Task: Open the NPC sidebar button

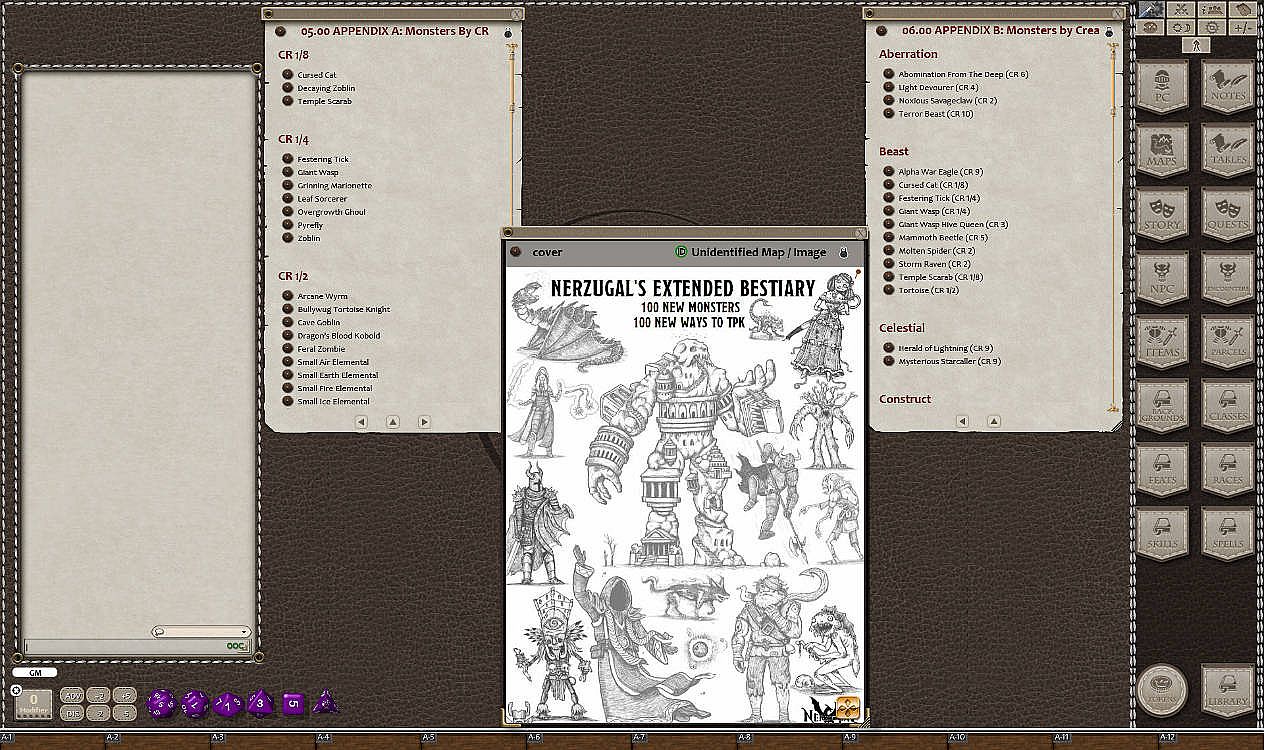Action: 1162,279
